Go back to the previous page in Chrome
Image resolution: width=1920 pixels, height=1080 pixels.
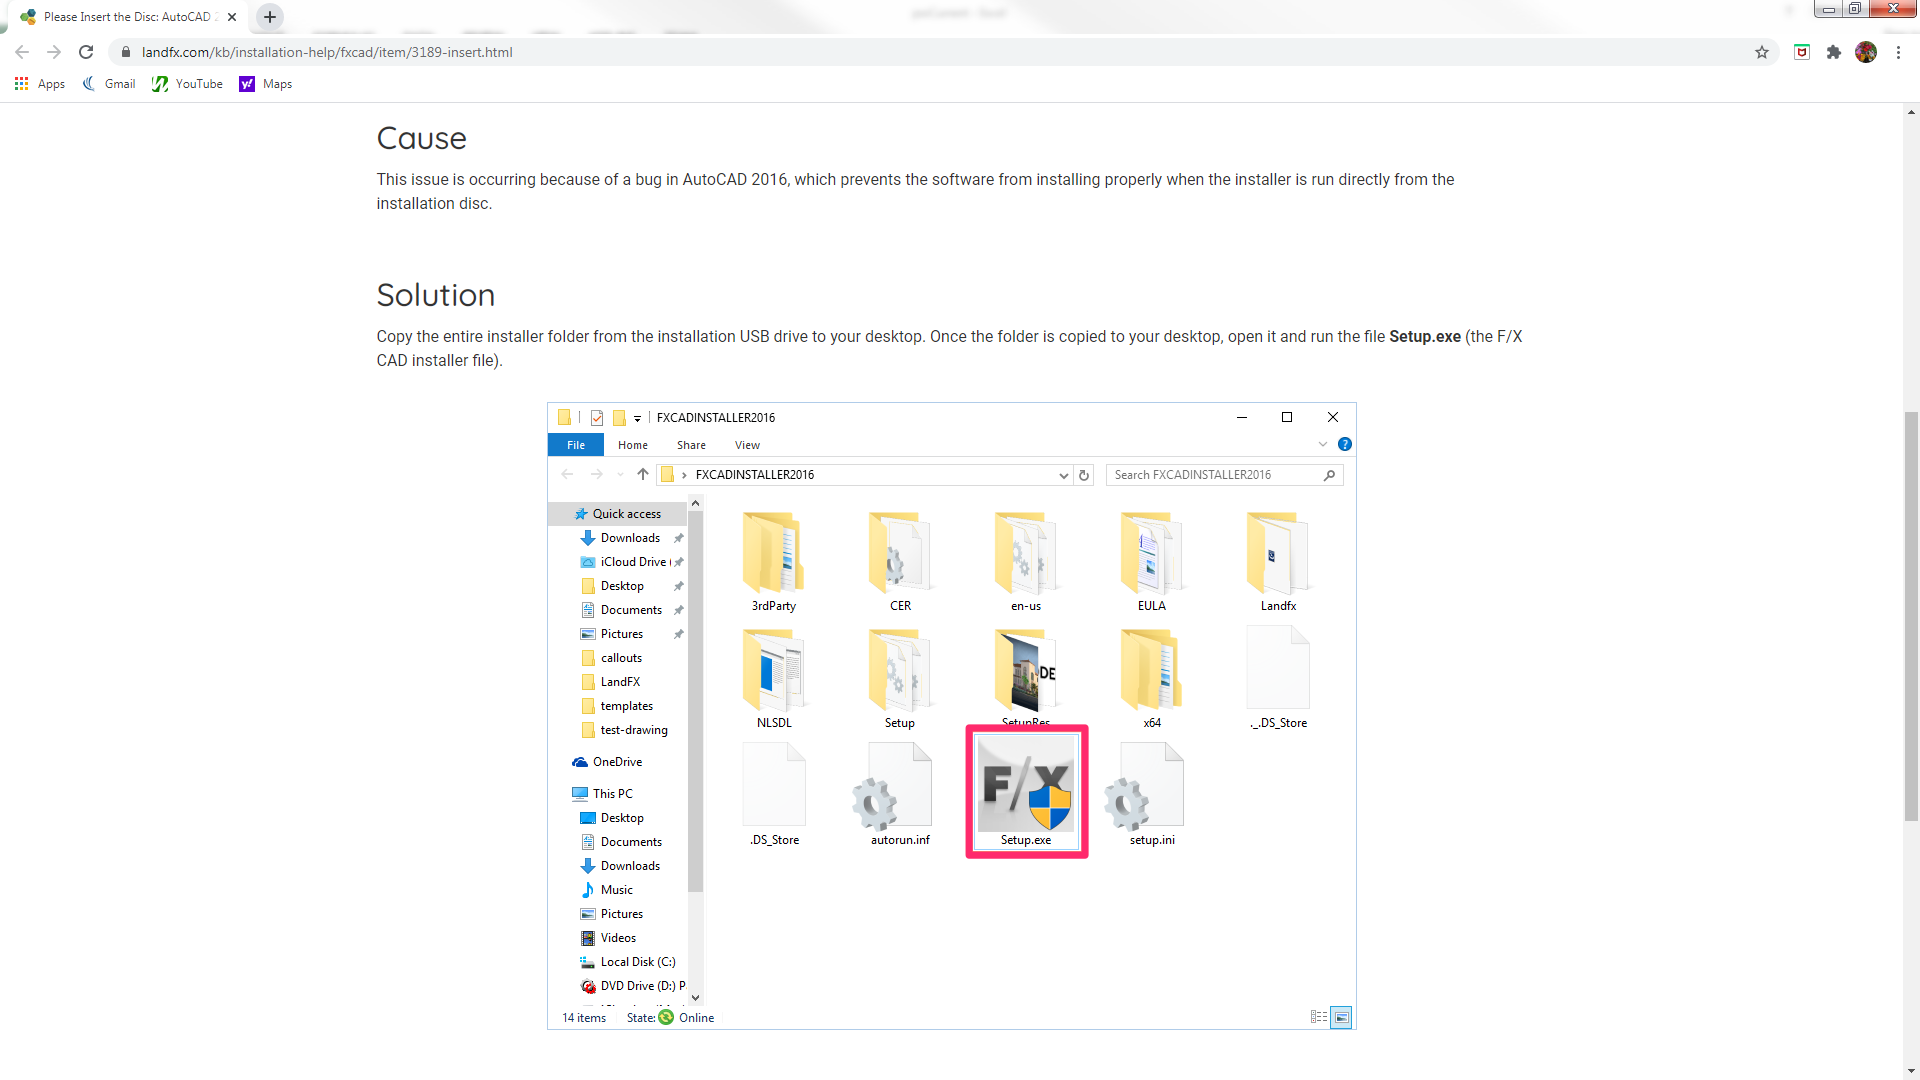22,52
